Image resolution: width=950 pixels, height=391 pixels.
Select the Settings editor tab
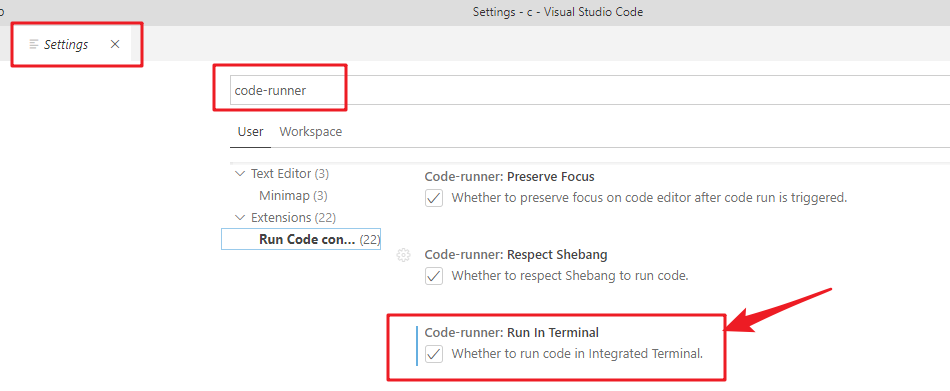coord(71,44)
